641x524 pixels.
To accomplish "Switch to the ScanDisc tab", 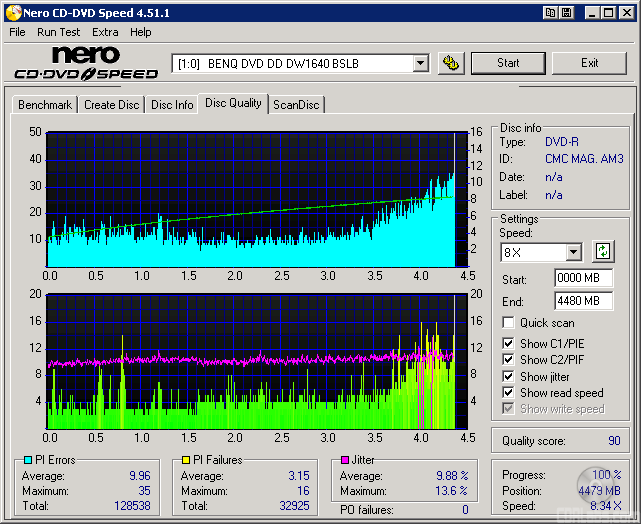I will tap(296, 105).
